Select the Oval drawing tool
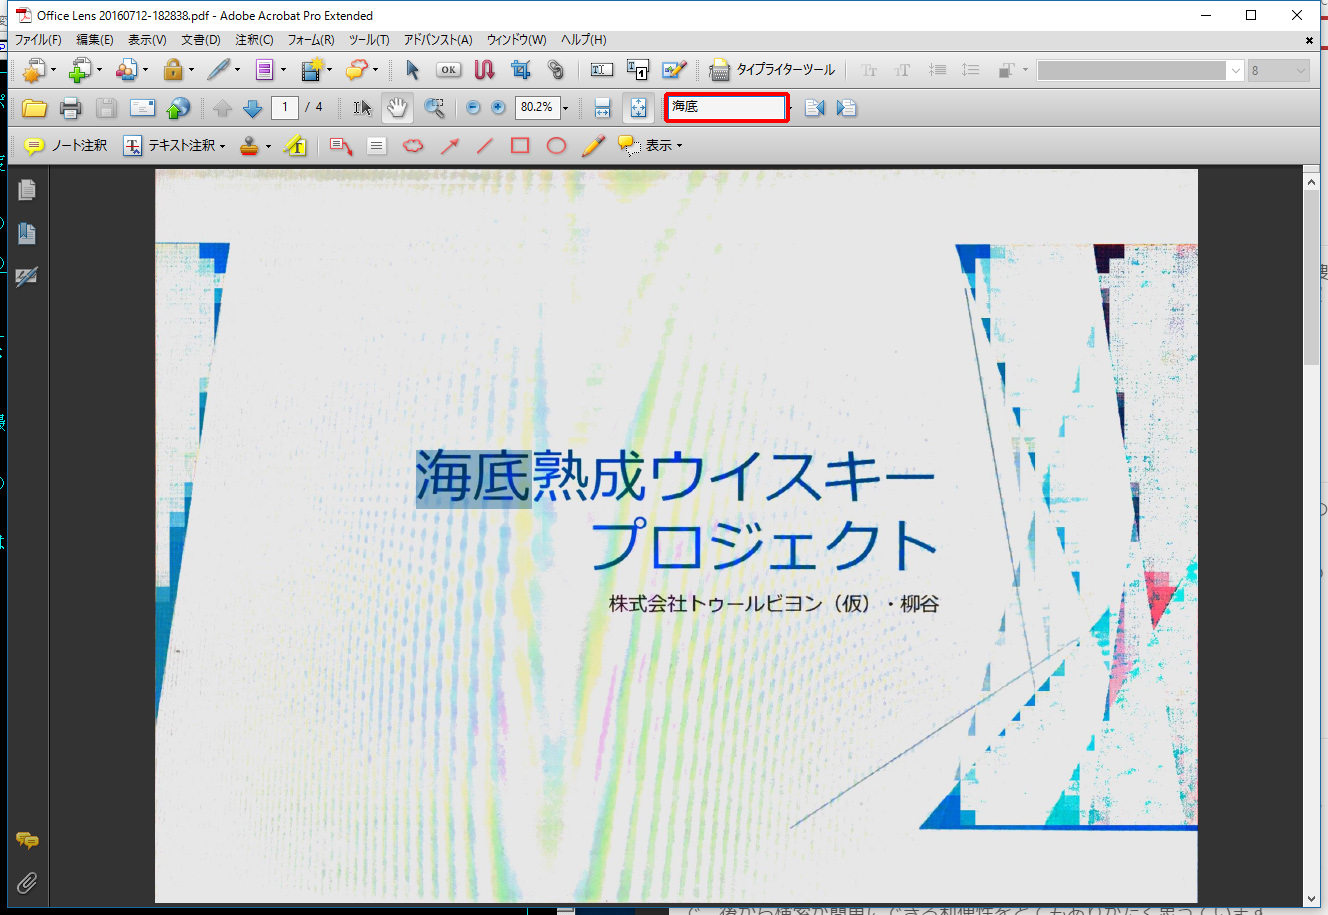This screenshot has width=1328, height=915. (556, 146)
